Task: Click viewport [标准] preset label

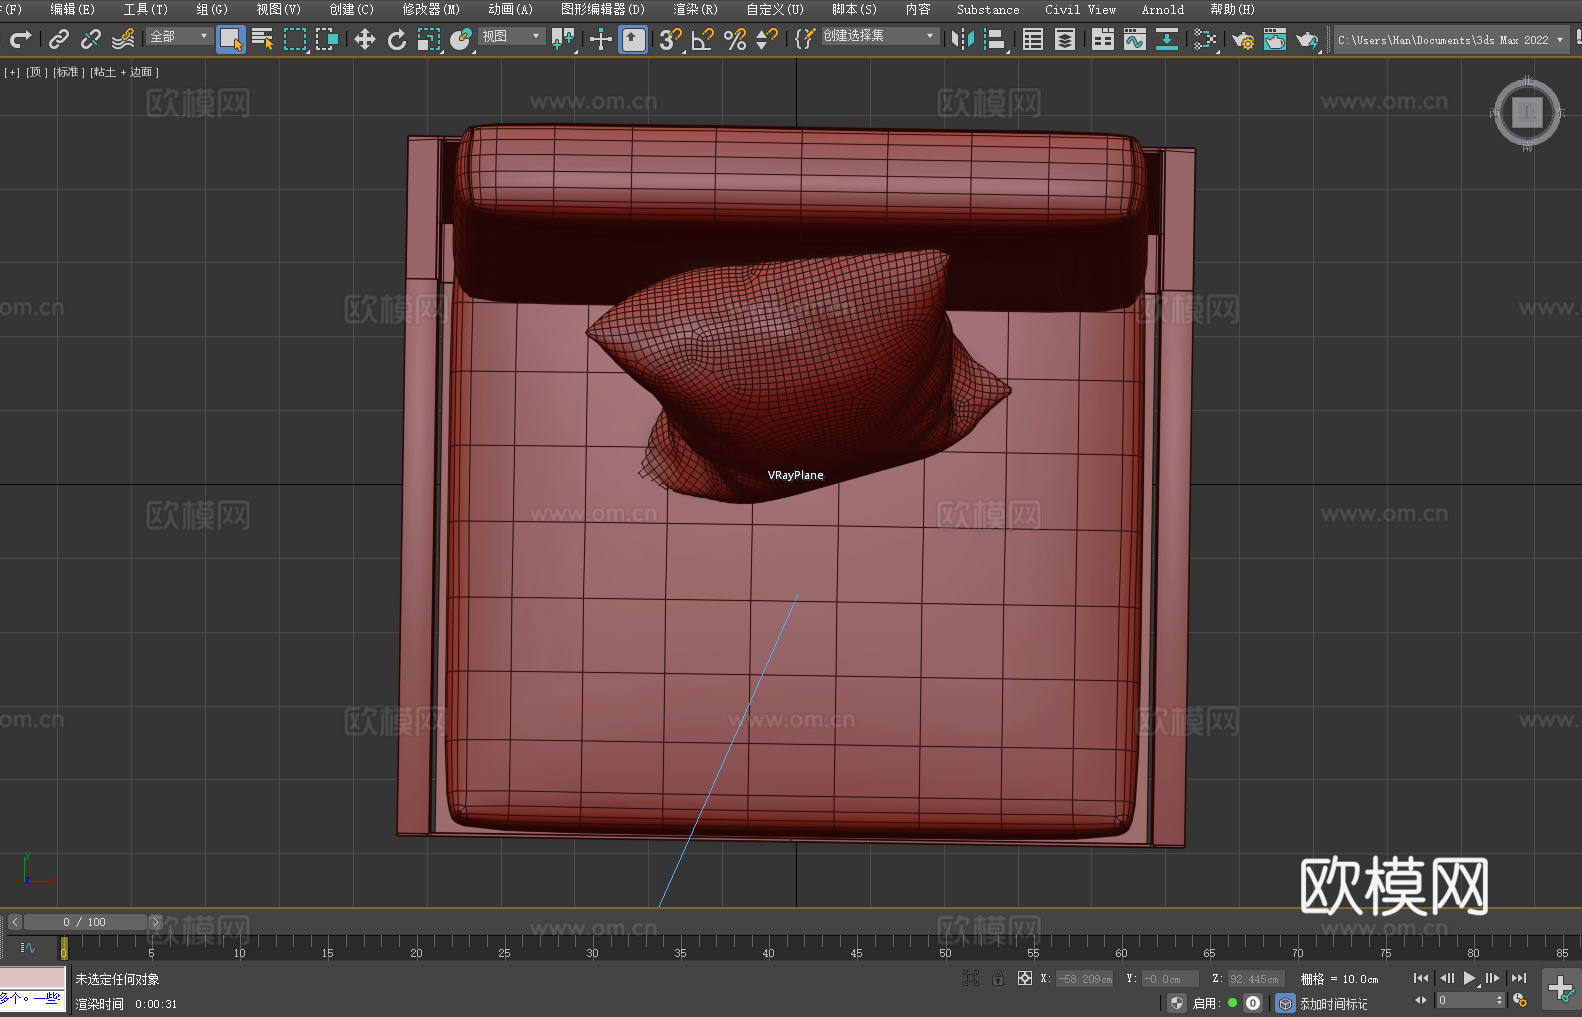Action: click(69, 72)
